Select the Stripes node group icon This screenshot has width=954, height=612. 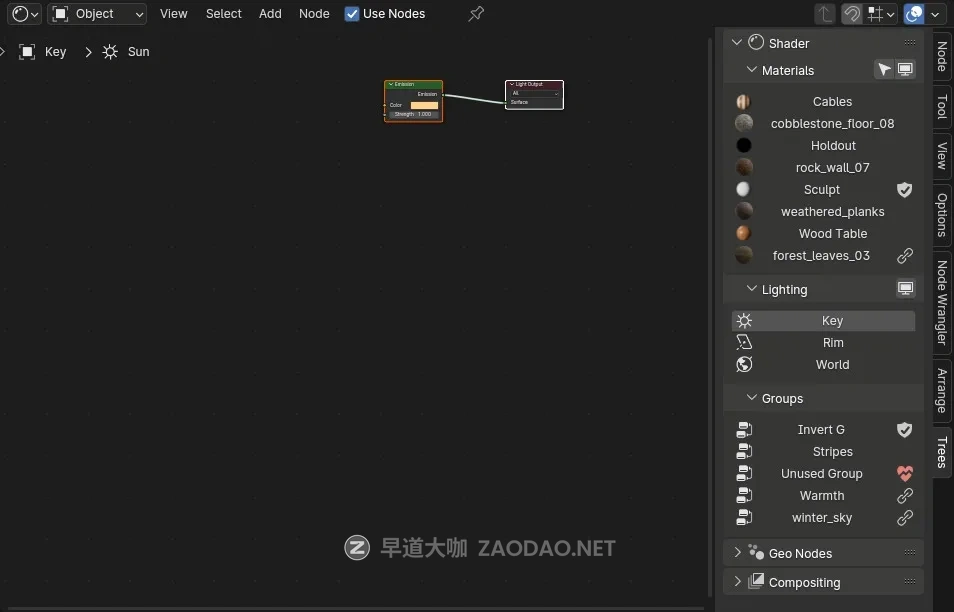(x=744, y=451)
